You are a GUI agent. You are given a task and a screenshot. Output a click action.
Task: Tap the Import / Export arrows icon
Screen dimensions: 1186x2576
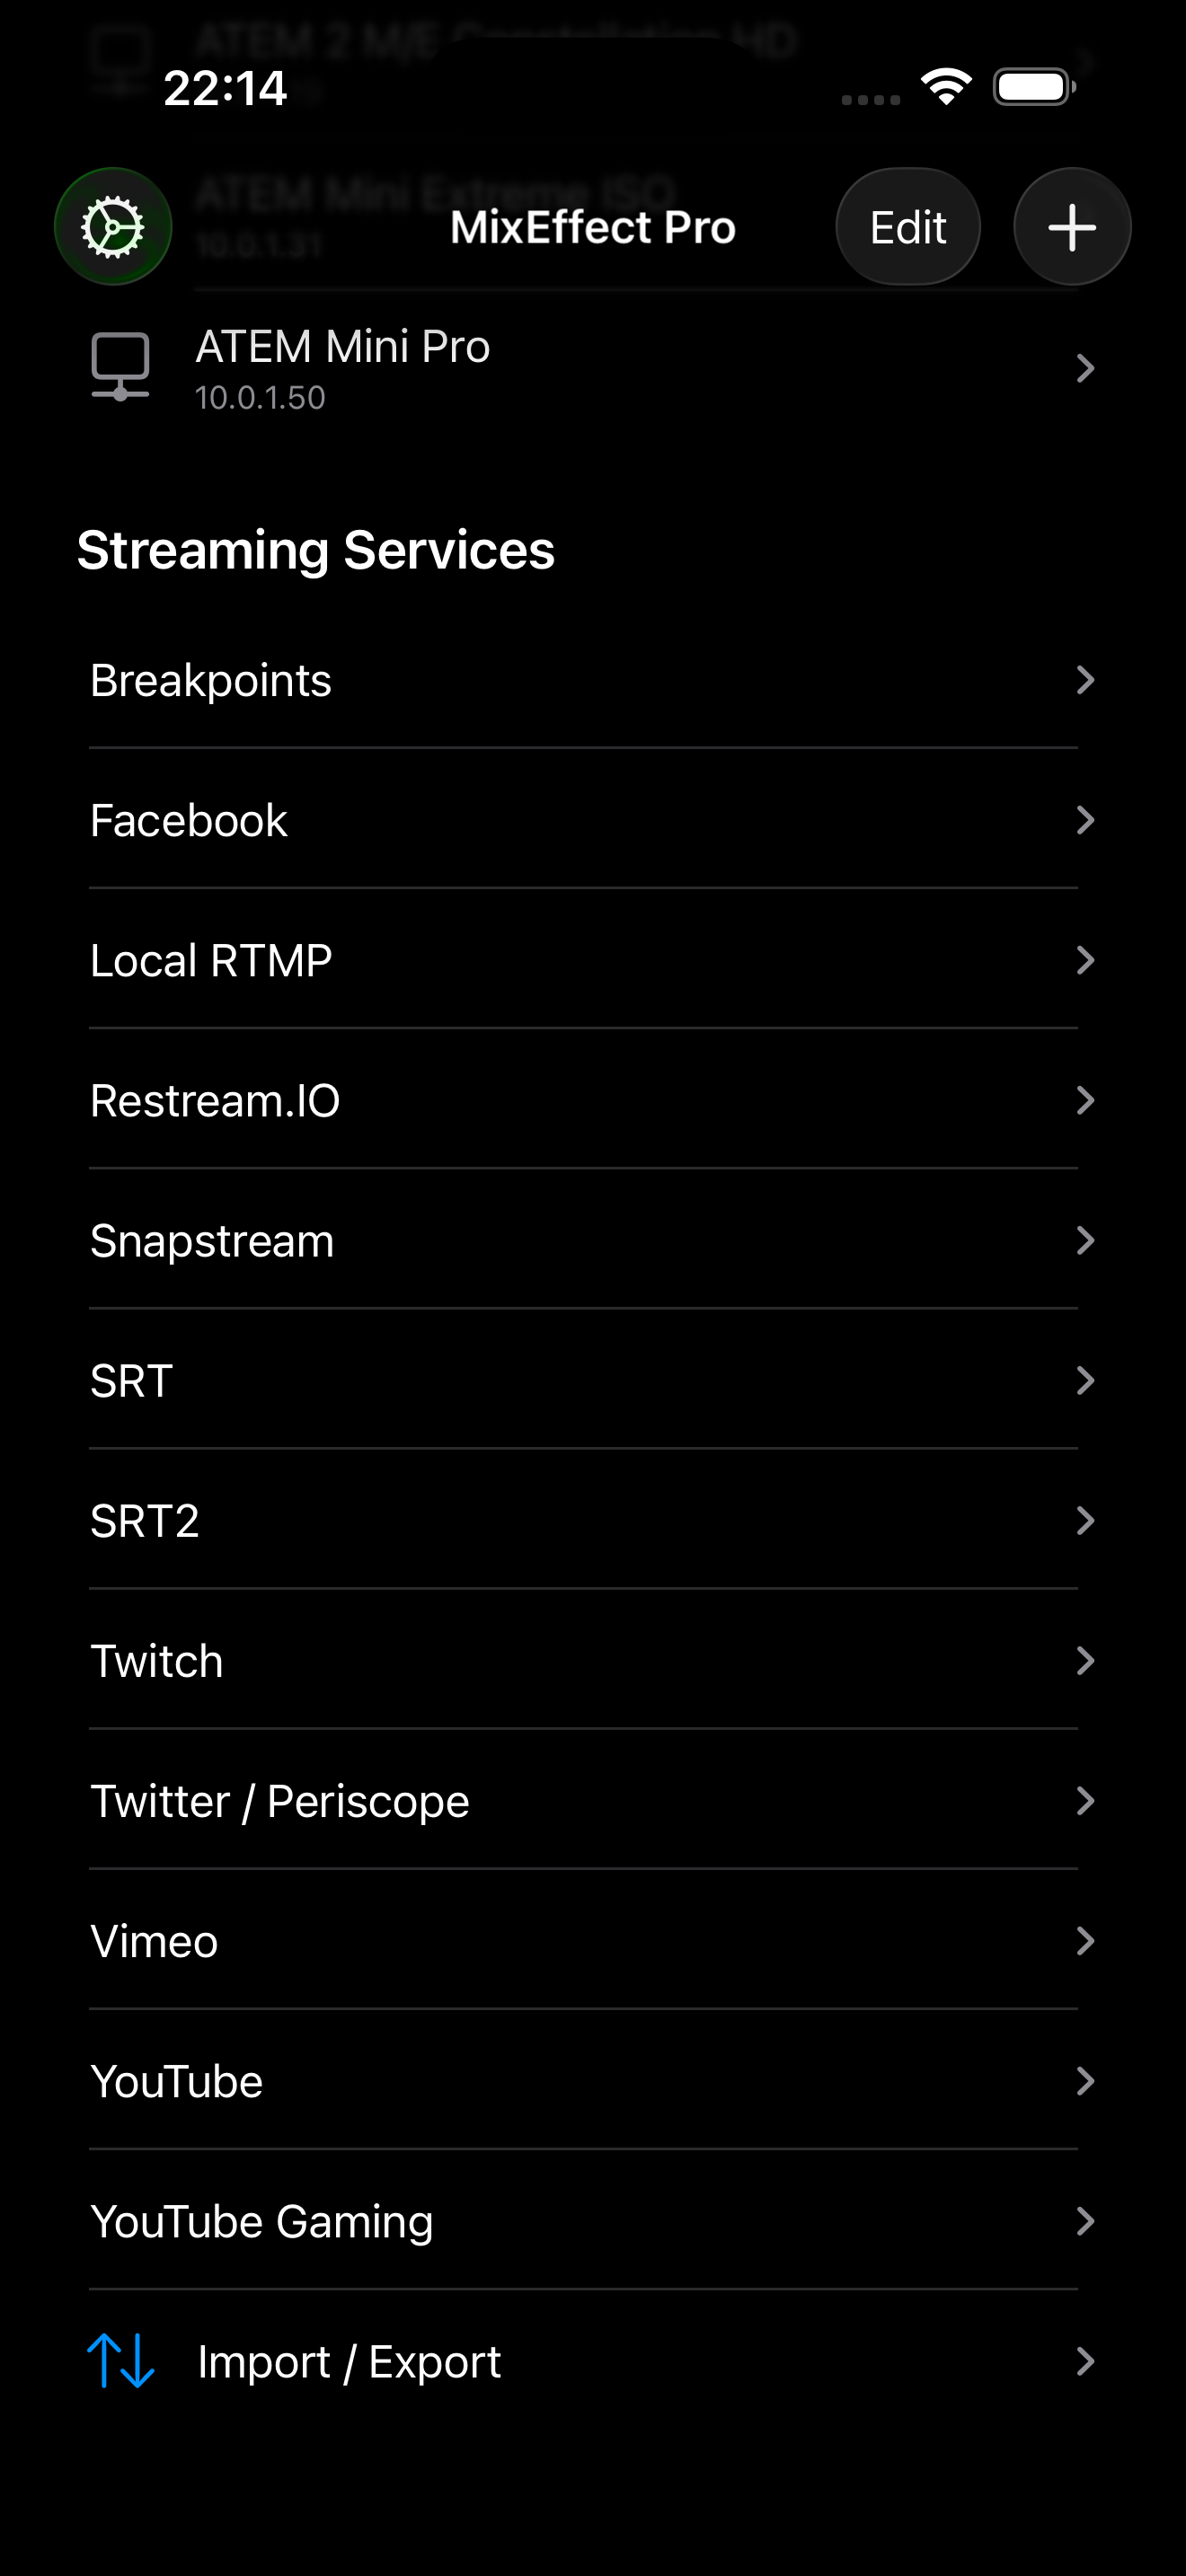(121, 2361)
